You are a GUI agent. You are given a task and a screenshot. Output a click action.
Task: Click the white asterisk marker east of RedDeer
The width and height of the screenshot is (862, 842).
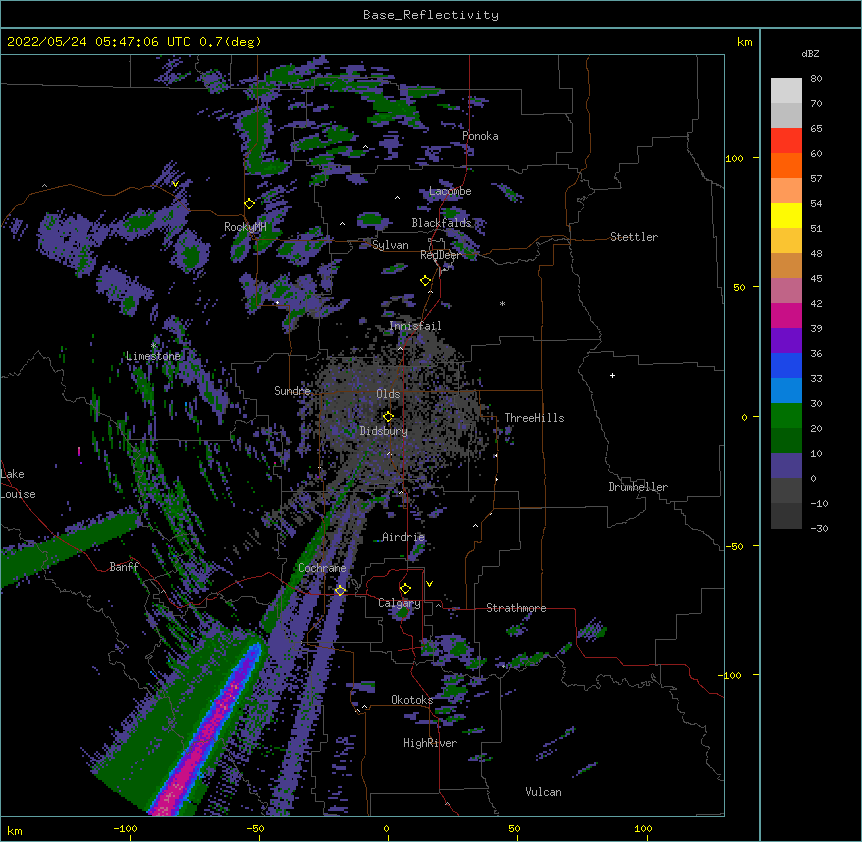click(x=502, y=304)
